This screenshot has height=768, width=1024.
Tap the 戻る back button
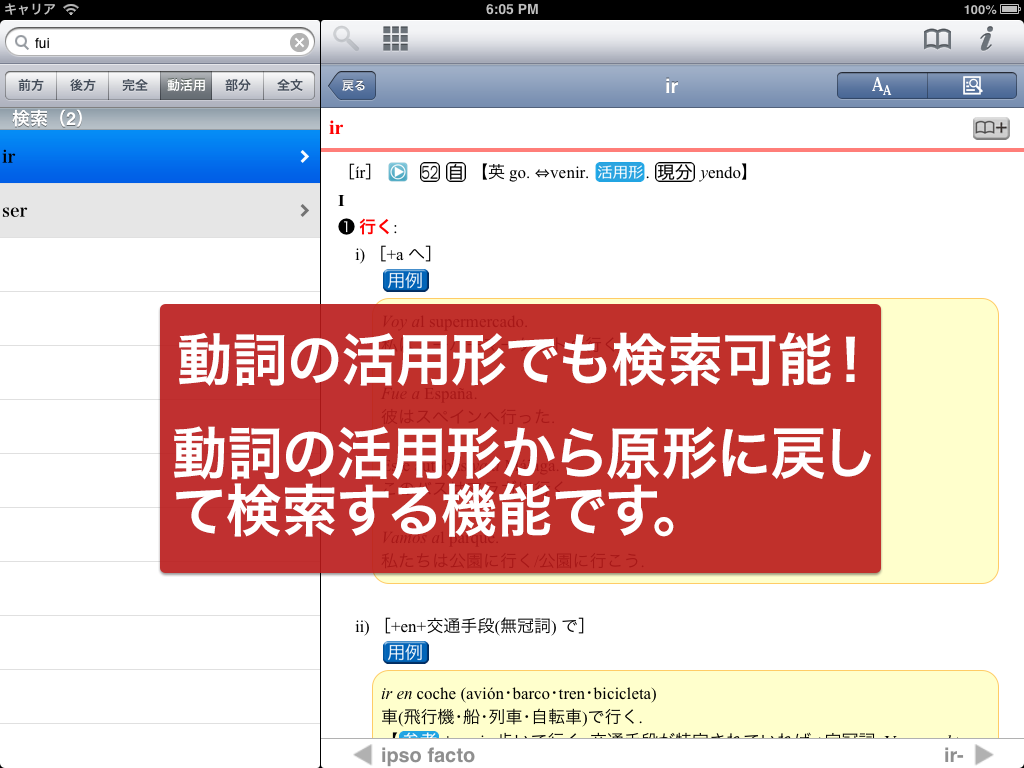pos(353,86)
